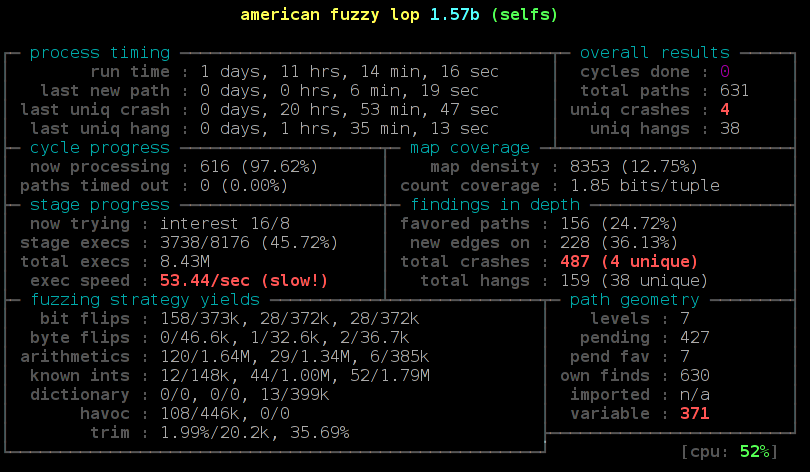The width and height of the screenshot is (810, 472).
Task: Click the total hangs value '159 (38 unique)'
Action: pos(634,281)
